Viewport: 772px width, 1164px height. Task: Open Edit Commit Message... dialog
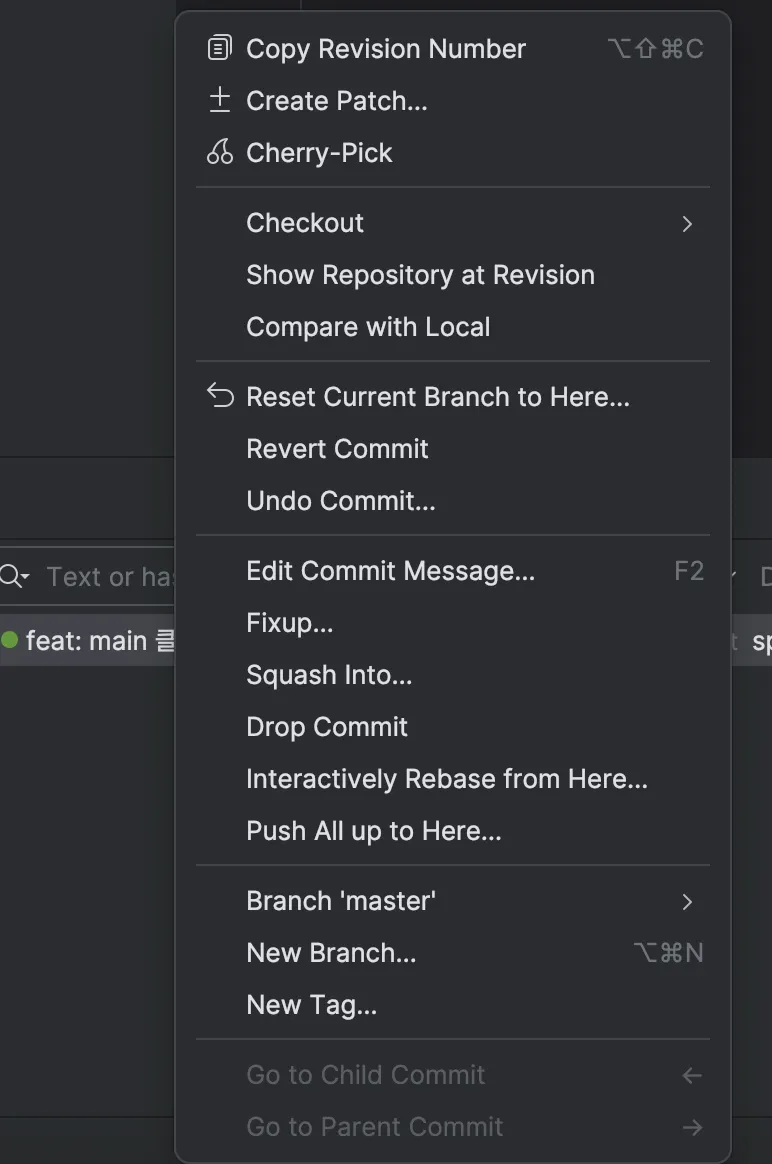[390, 571]
